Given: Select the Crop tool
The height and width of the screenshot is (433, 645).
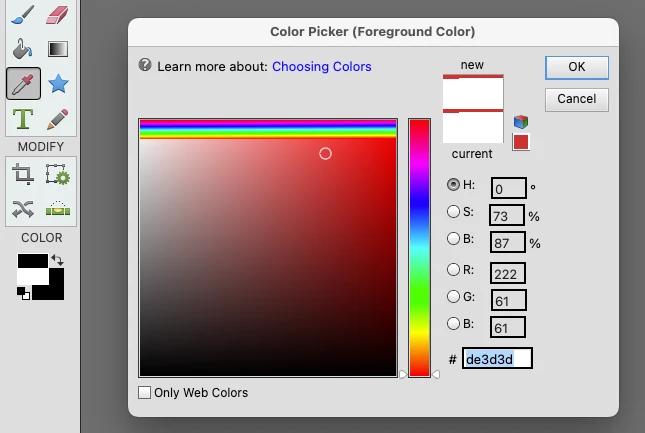Looking at the screenshot, I should (23, 174).
